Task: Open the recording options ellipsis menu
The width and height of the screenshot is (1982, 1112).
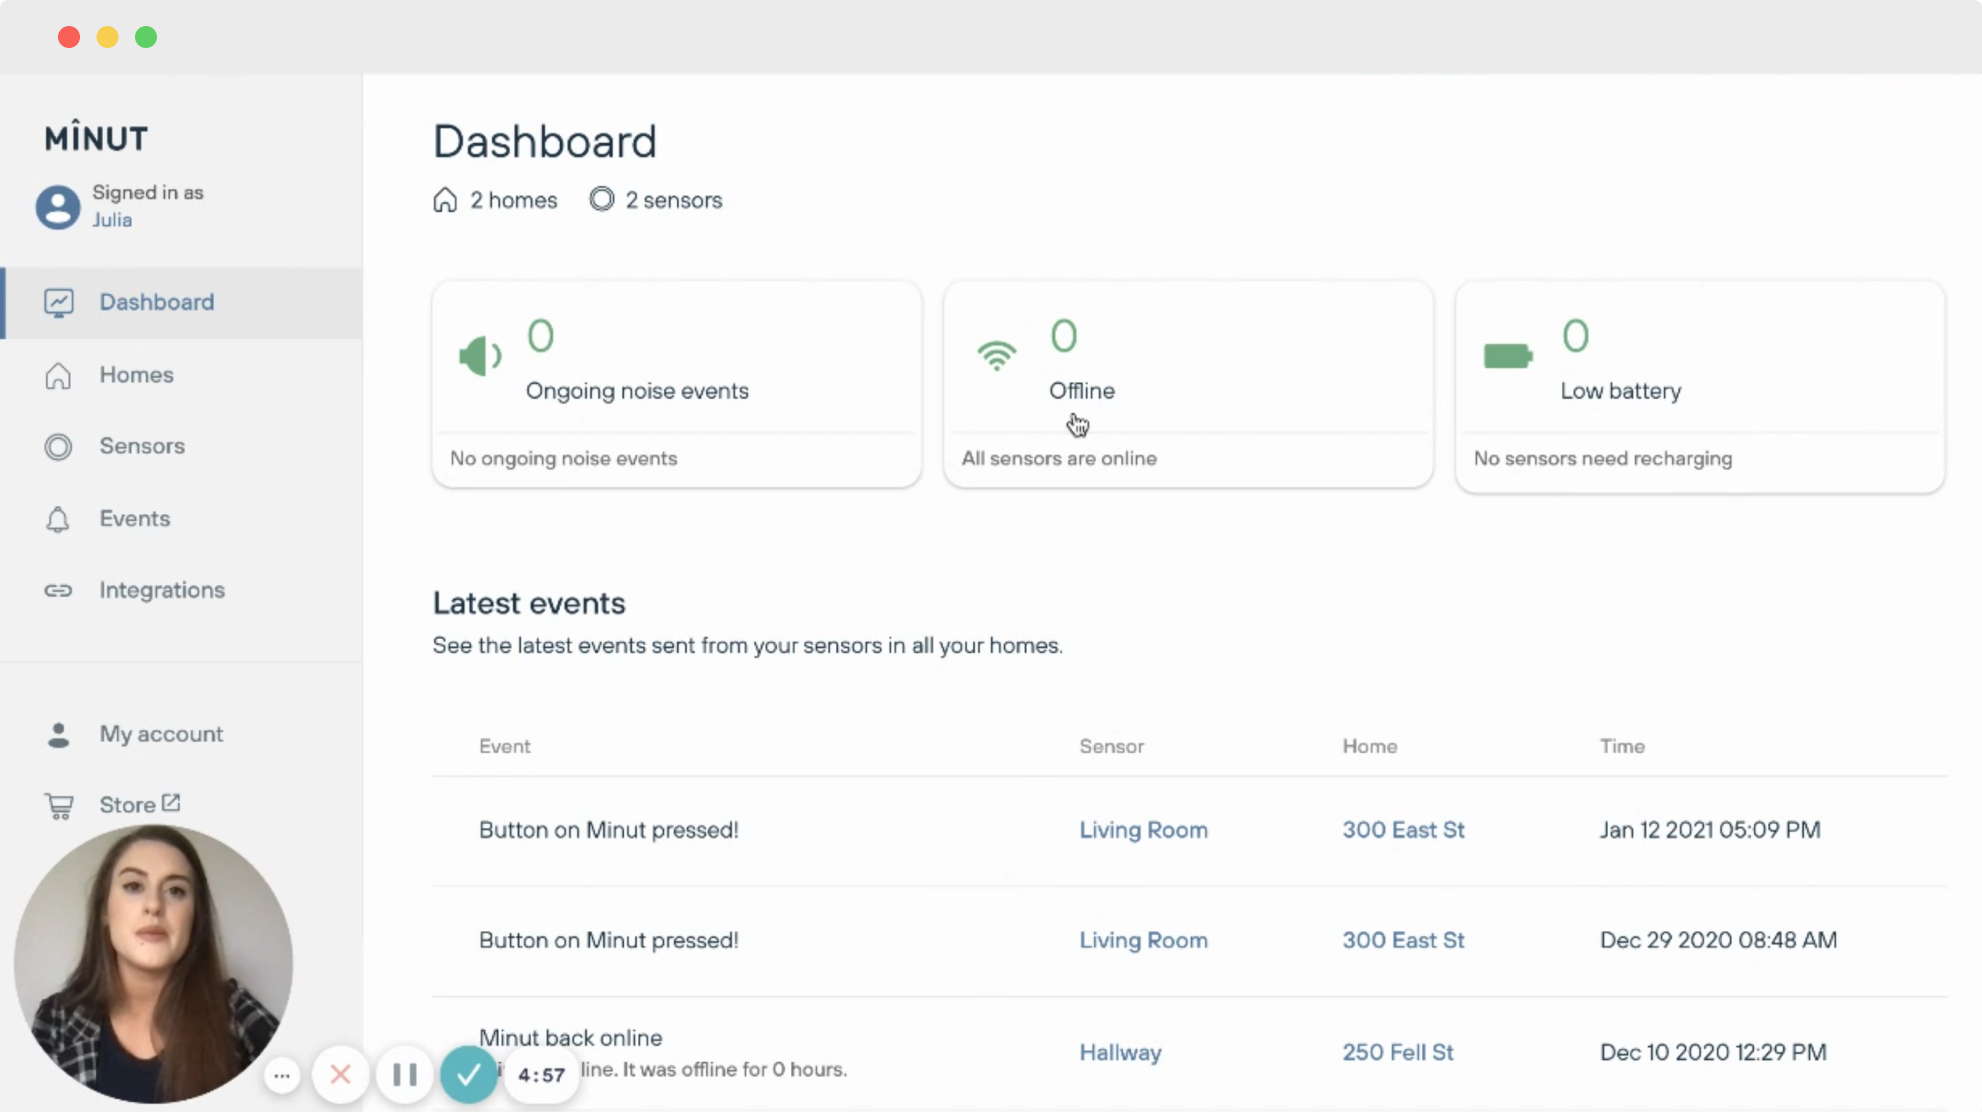Action: 281,1074
